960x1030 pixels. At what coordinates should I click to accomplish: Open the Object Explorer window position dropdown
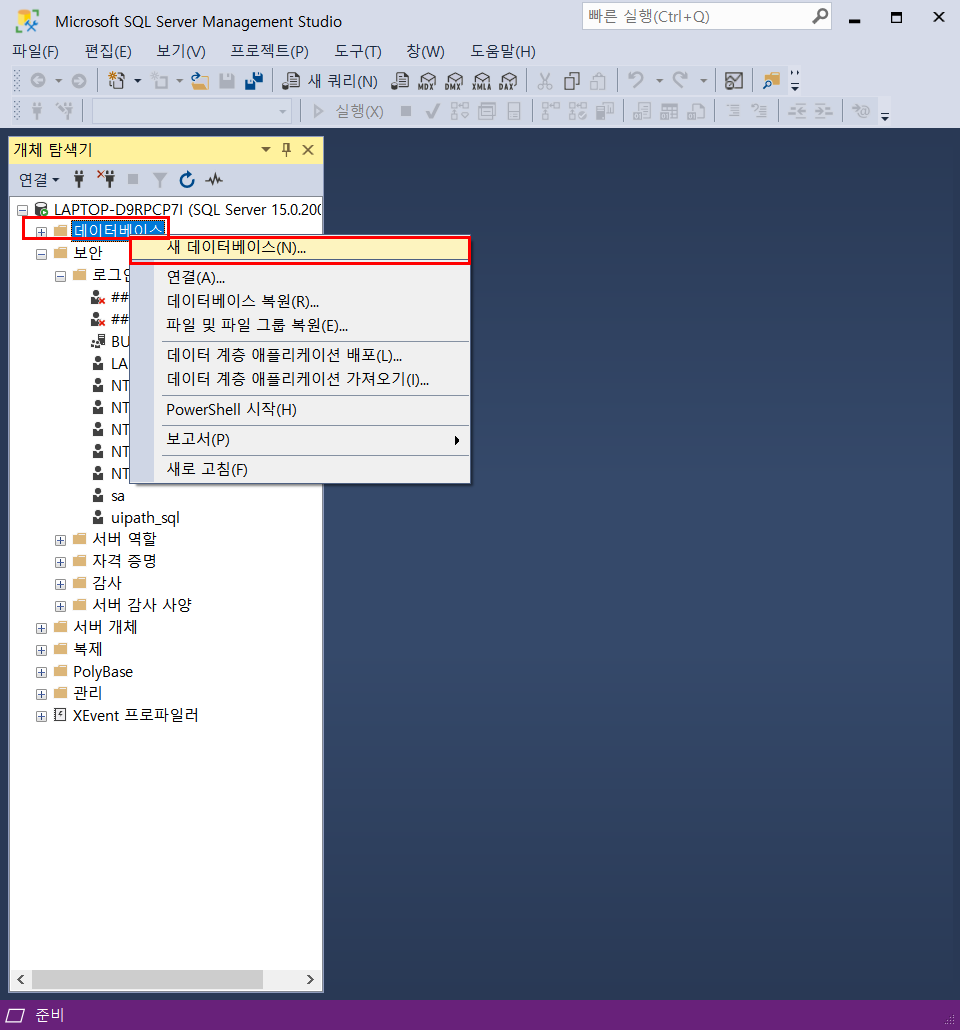[x=265, y=150]
